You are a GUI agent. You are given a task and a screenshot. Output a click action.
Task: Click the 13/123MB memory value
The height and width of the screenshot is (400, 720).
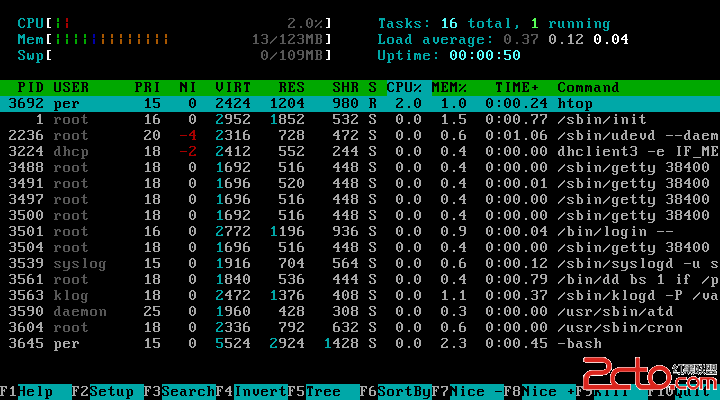tap(287, 39)
